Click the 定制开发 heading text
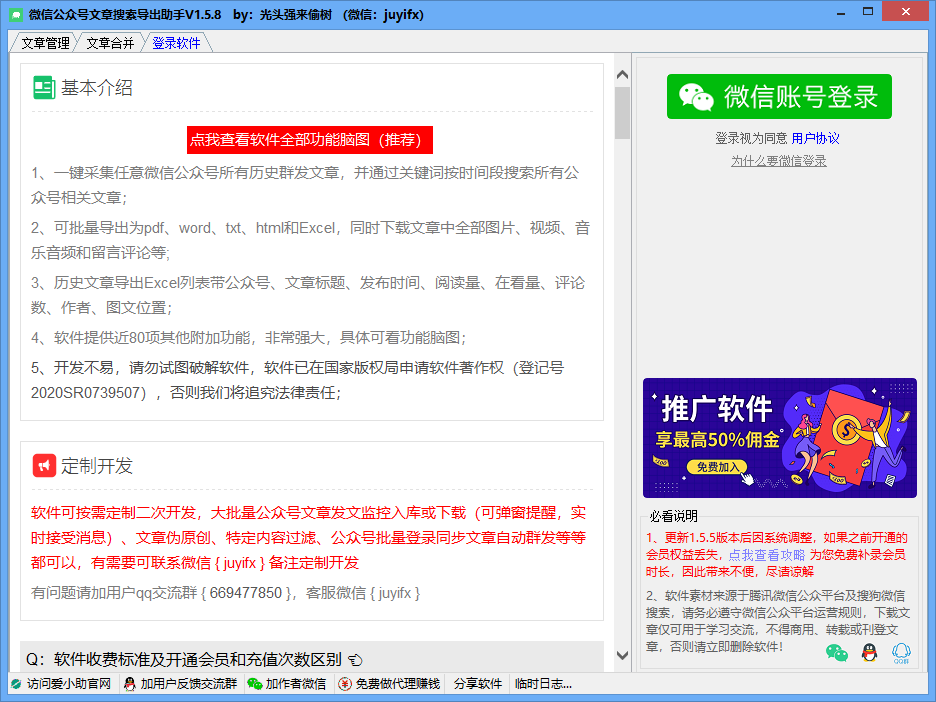The image size is (936, 702). (97, 466)
